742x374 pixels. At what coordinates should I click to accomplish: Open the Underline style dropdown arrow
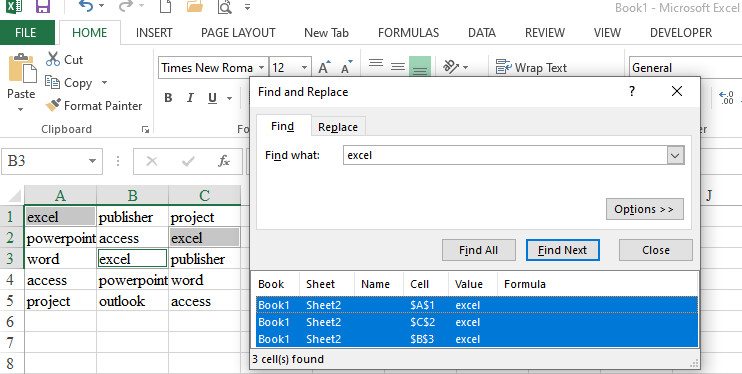coord(230,98)
